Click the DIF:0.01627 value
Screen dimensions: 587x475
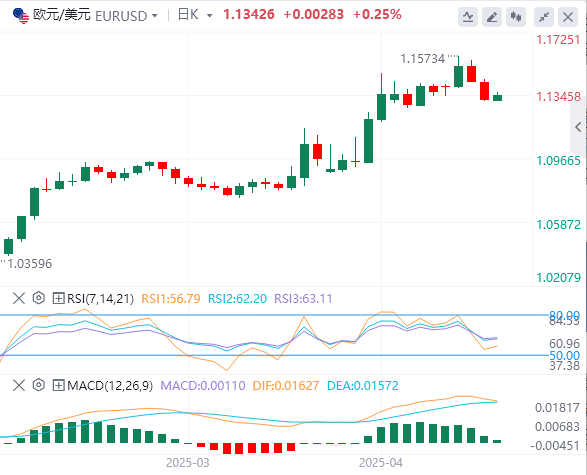[x=286, y=386]
